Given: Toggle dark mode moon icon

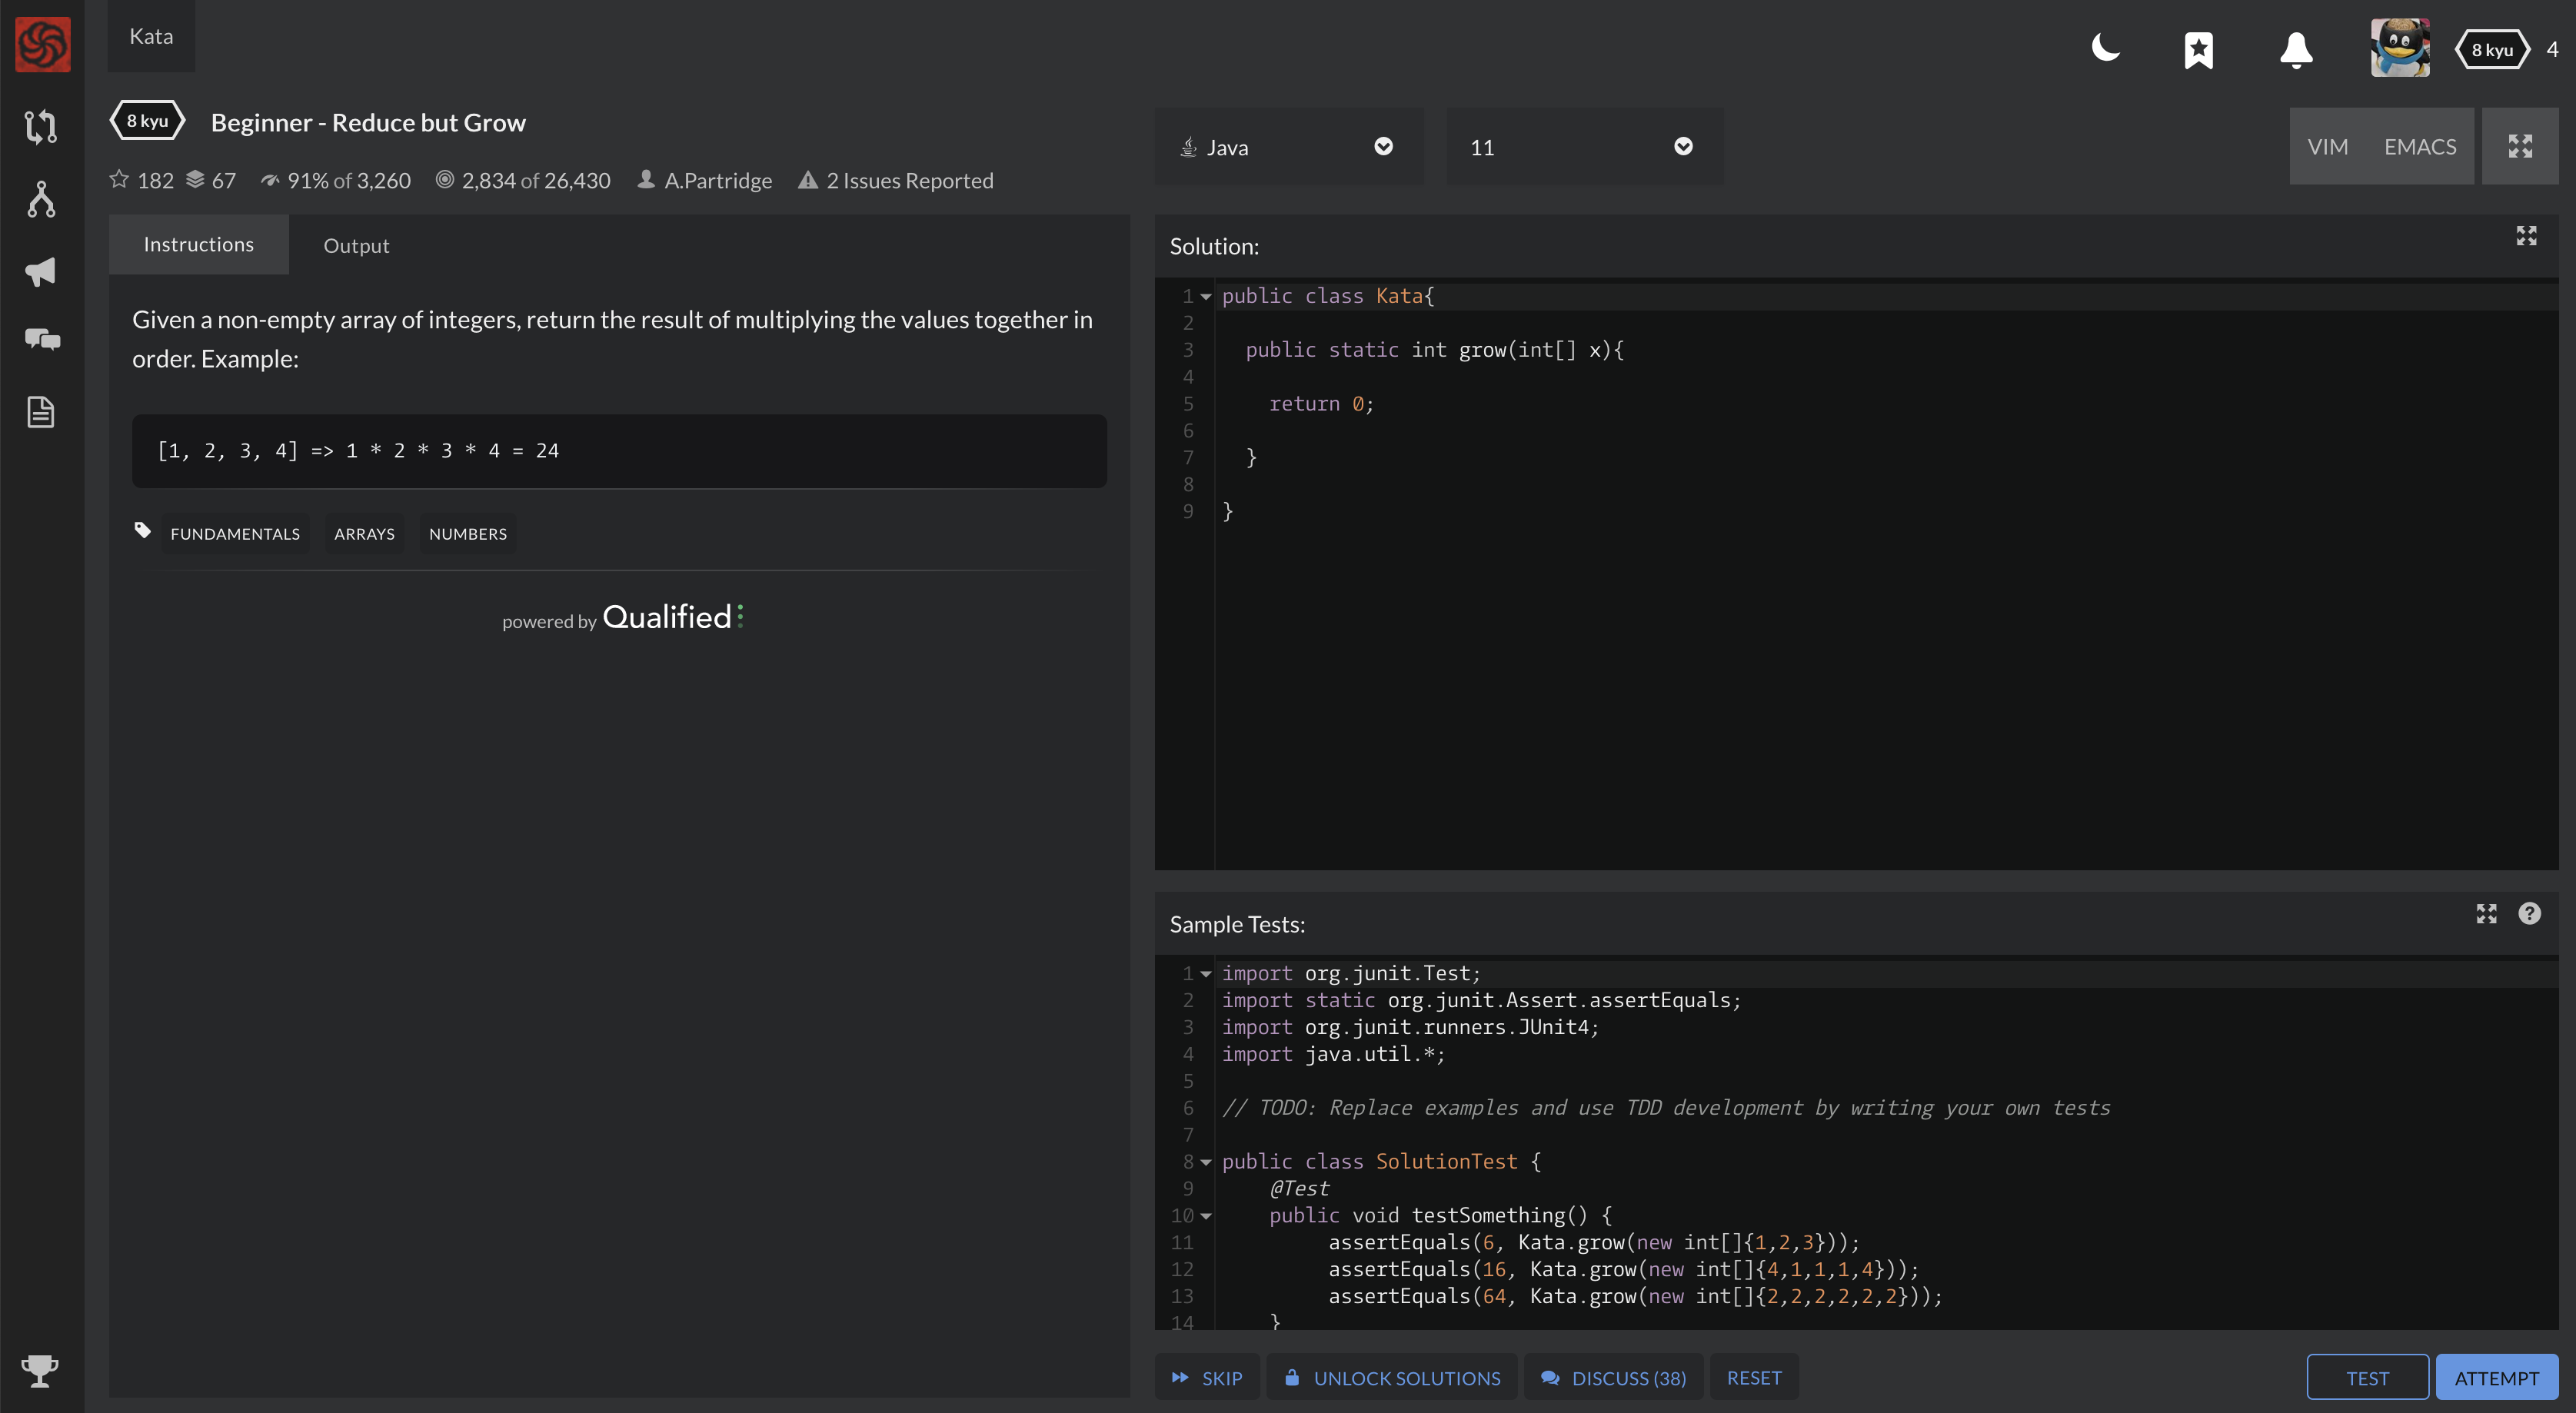Looking at the screenshot, I should 2105,48.
